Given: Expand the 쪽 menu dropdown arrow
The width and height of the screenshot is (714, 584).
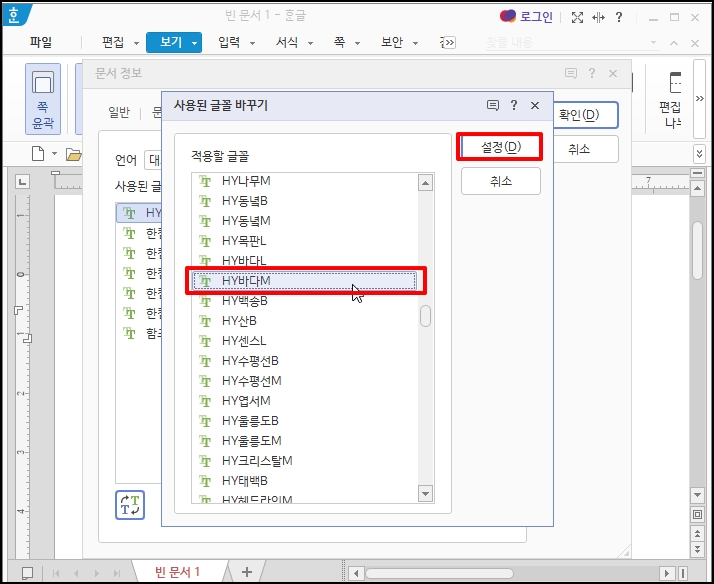Looking at the screenshot, I should [357, 44].
